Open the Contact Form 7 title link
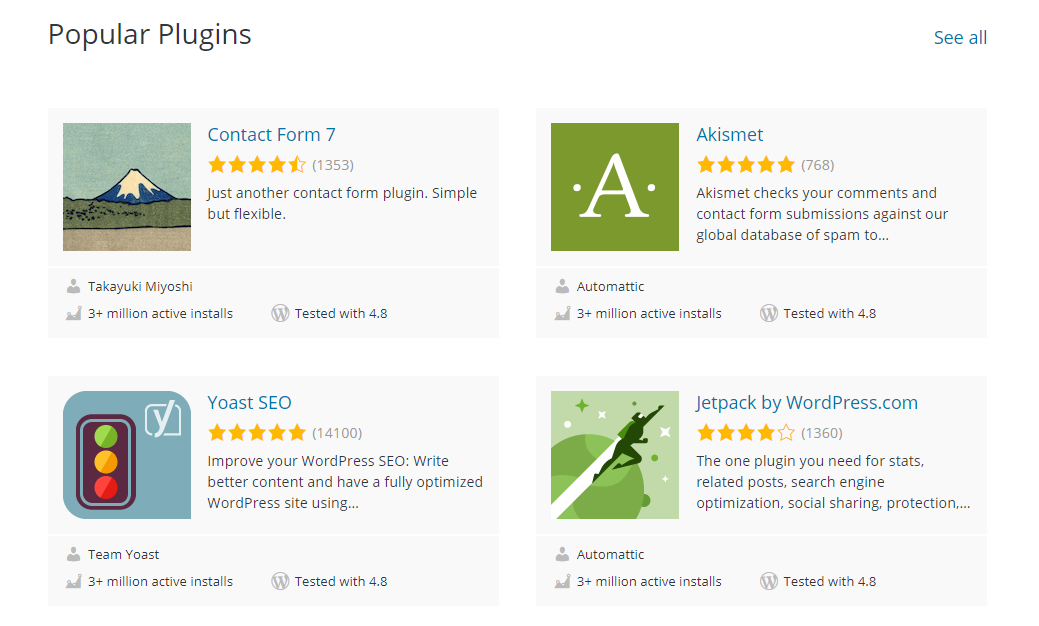1039x626 pixels. click(271, 135)
